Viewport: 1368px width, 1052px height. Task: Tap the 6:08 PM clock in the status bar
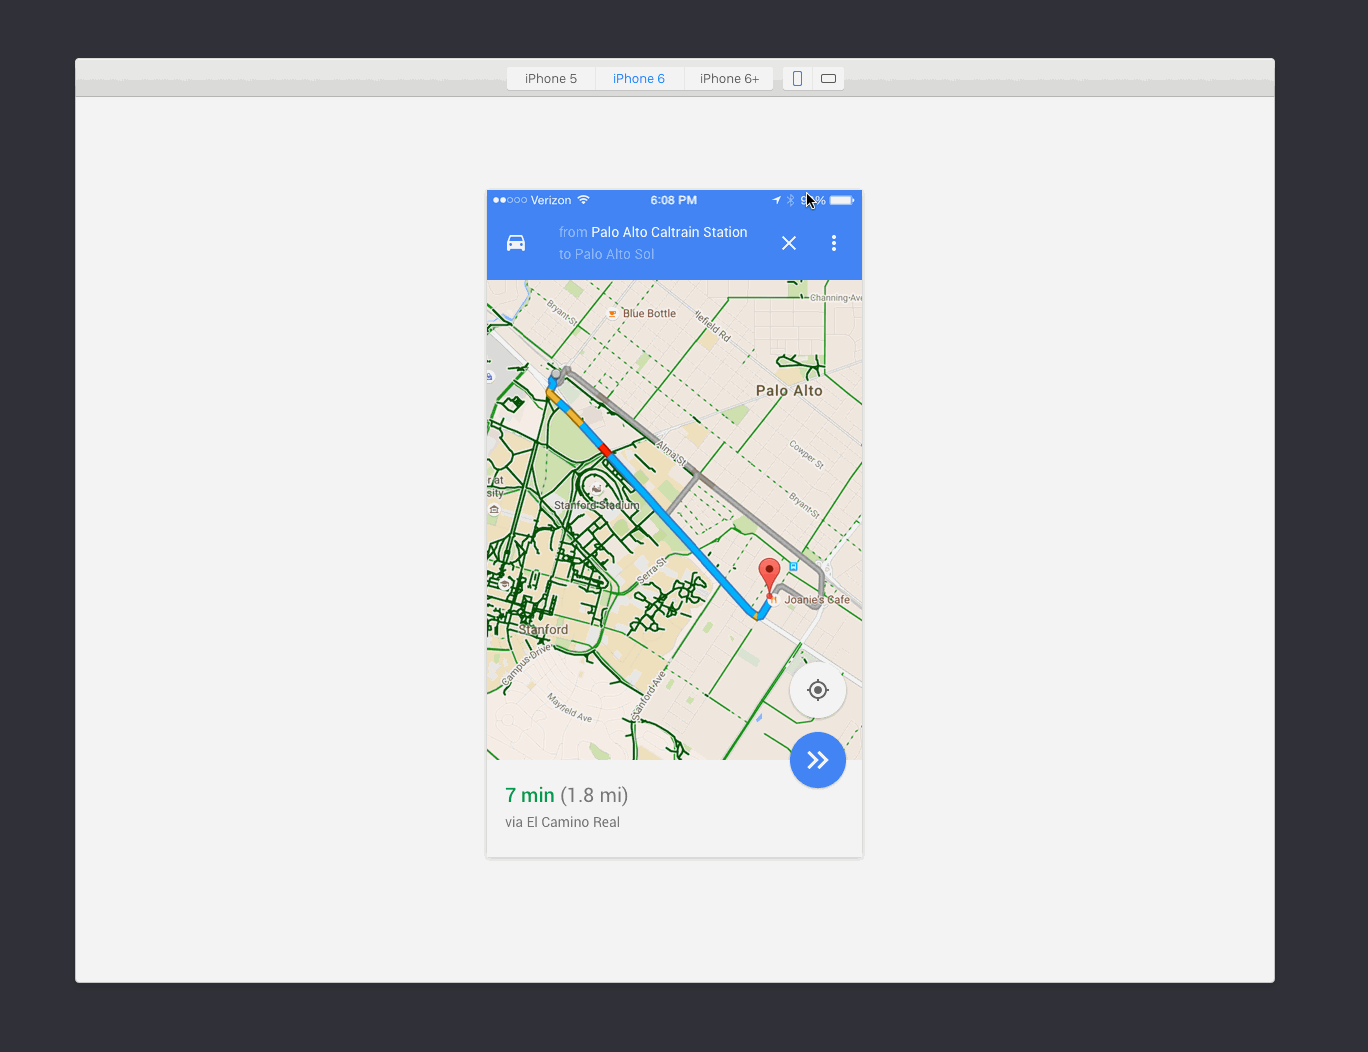(674, 200)
